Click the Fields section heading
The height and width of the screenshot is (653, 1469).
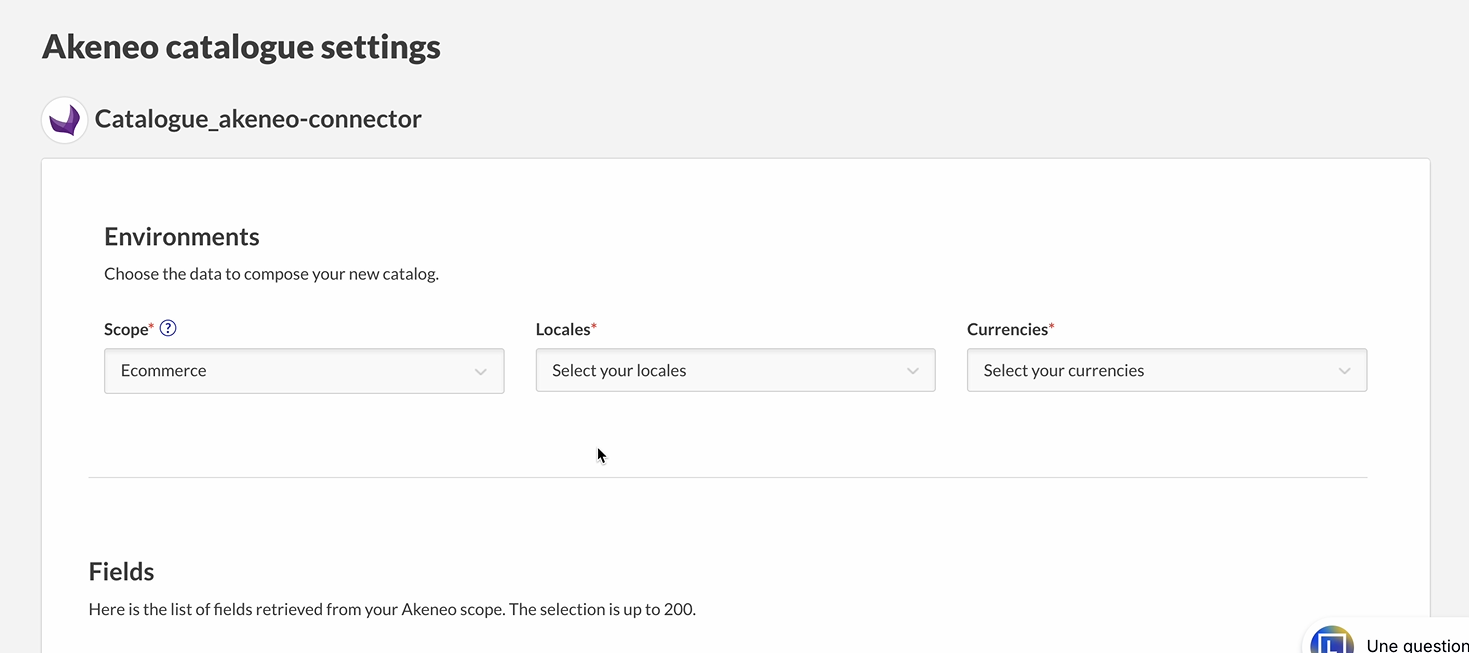coord(121,572)
